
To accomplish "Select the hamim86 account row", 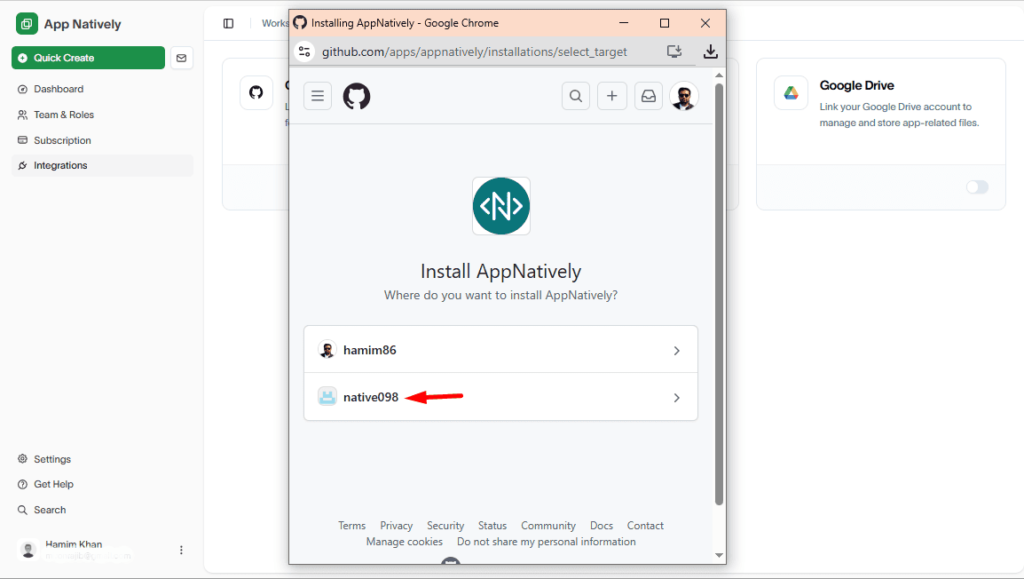I will point(501,350).
